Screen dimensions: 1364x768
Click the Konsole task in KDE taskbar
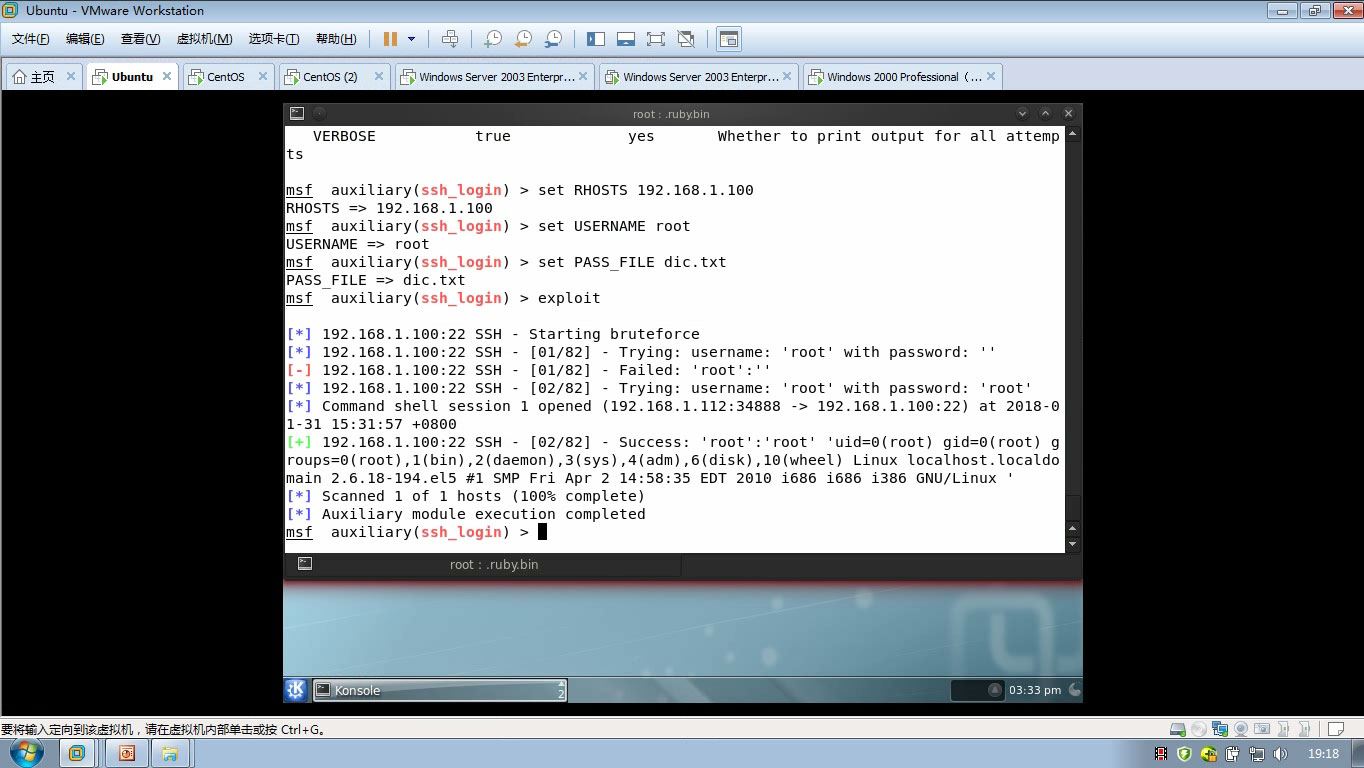pyautogui.click(x=440, y=690)
